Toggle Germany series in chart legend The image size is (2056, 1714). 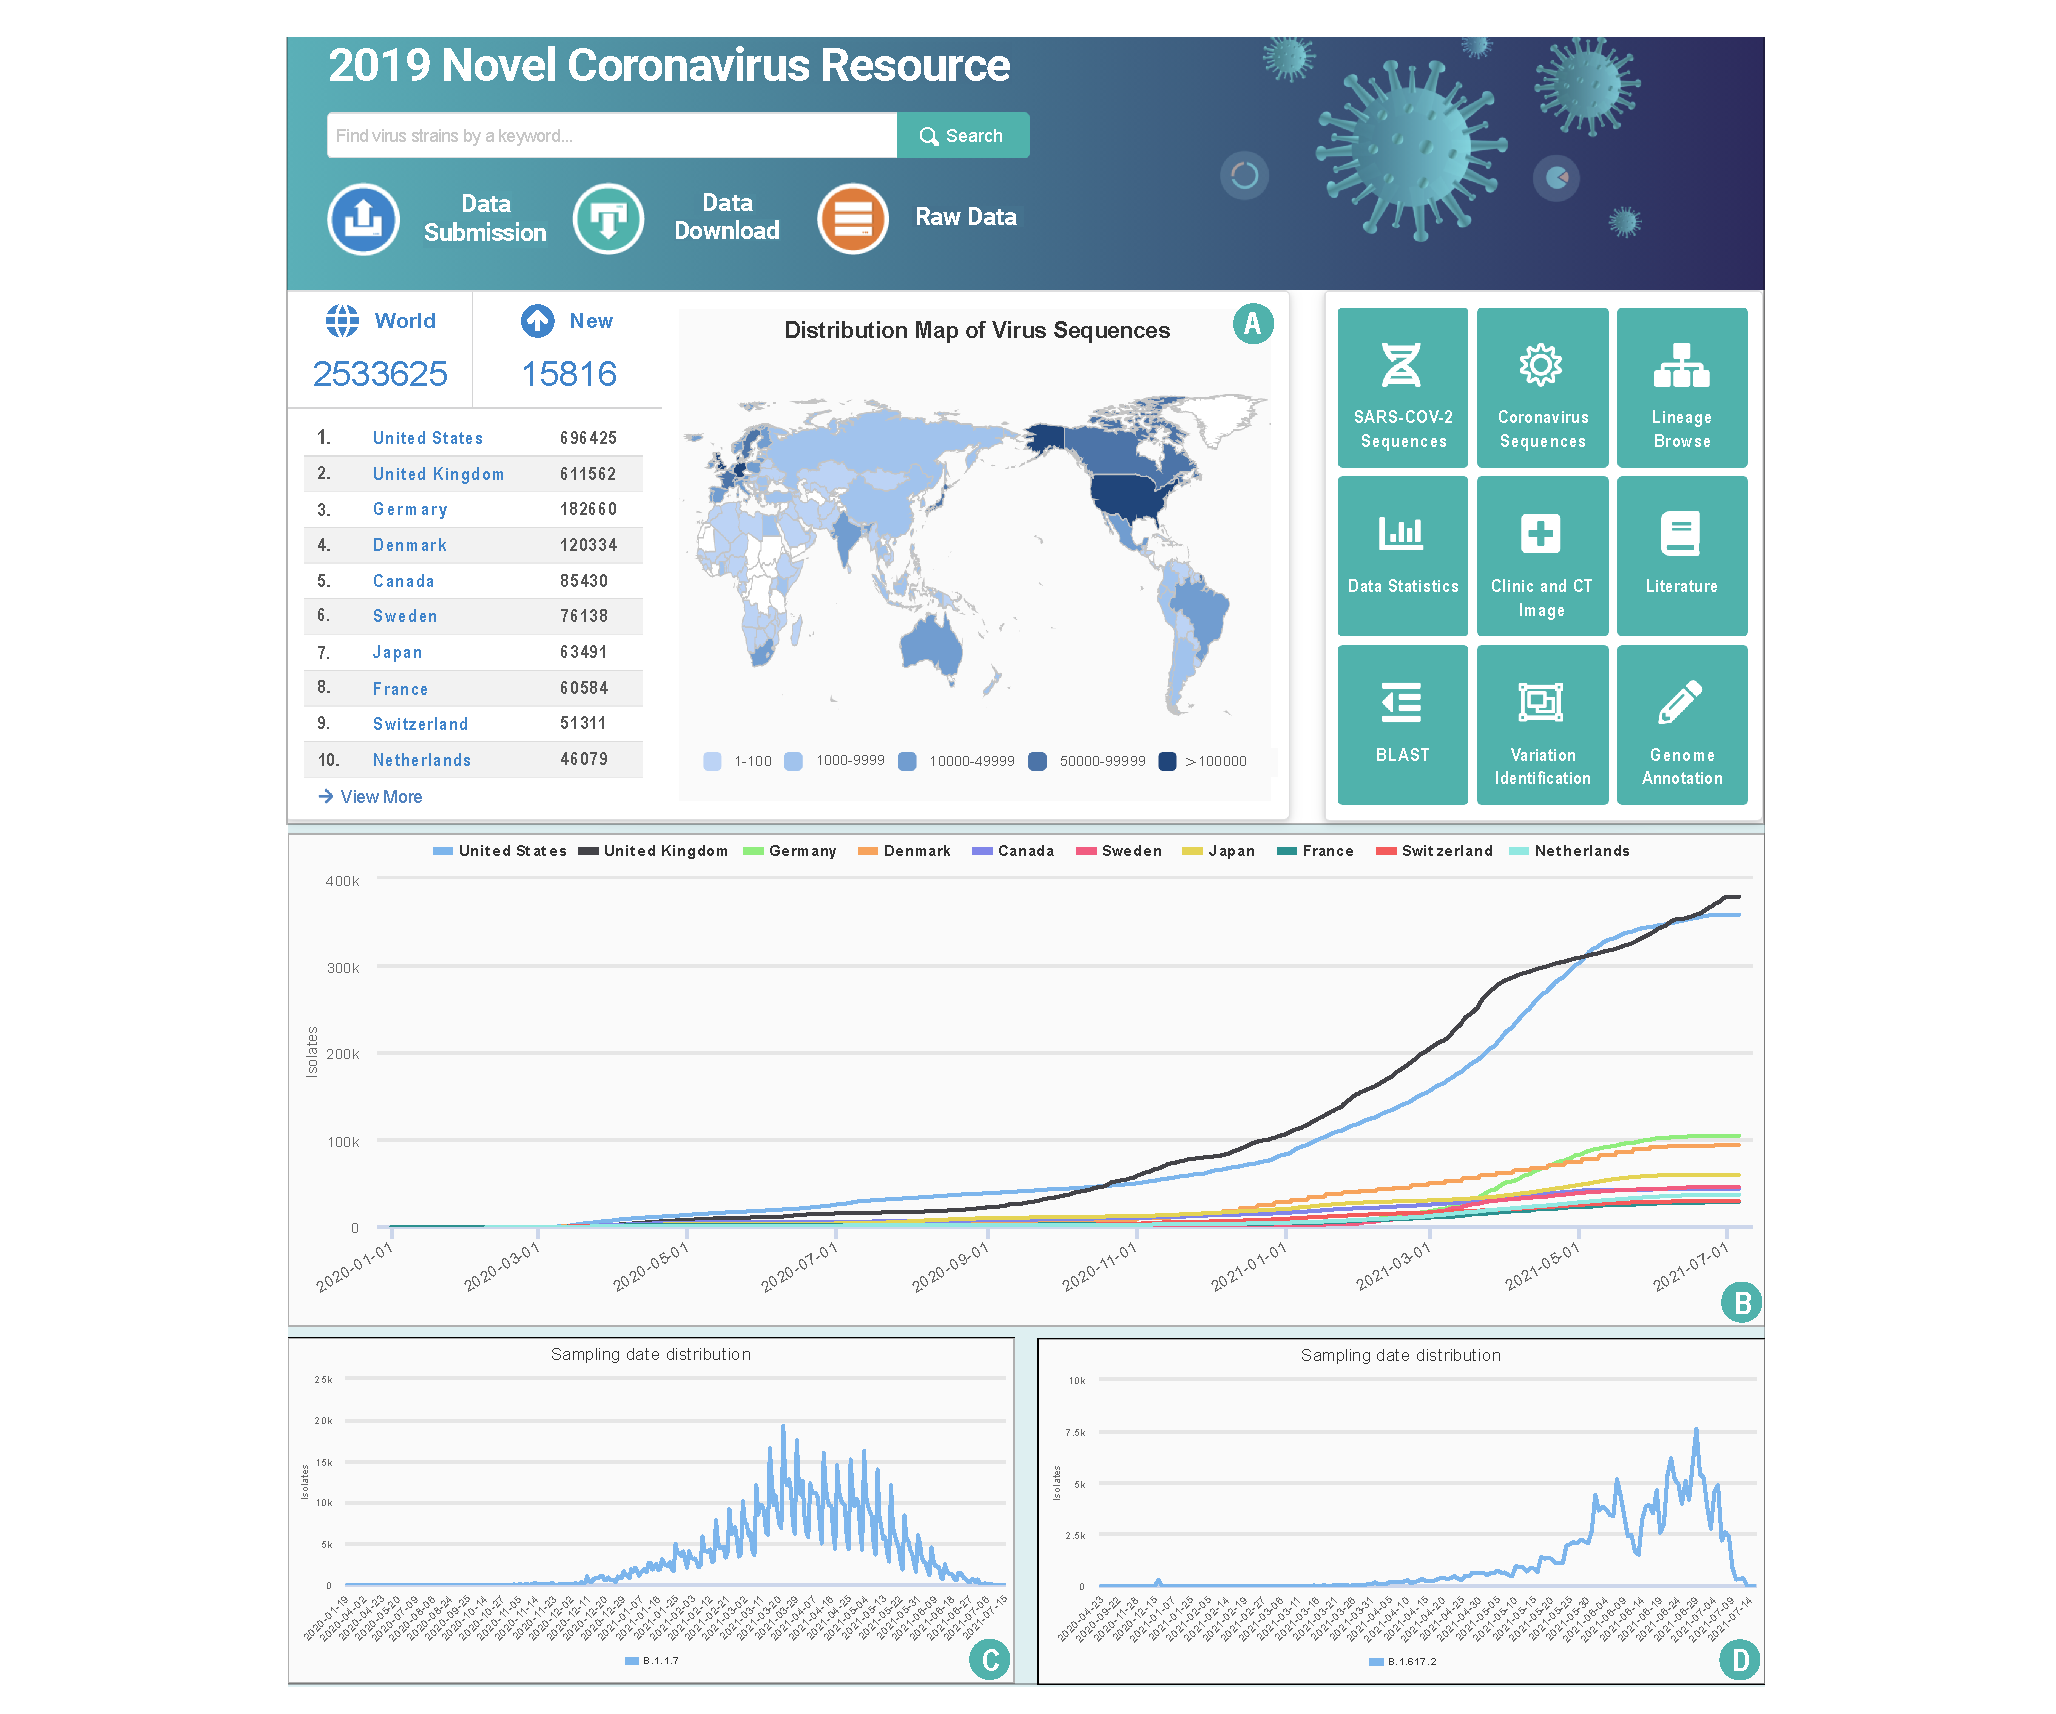coord(790,851)
